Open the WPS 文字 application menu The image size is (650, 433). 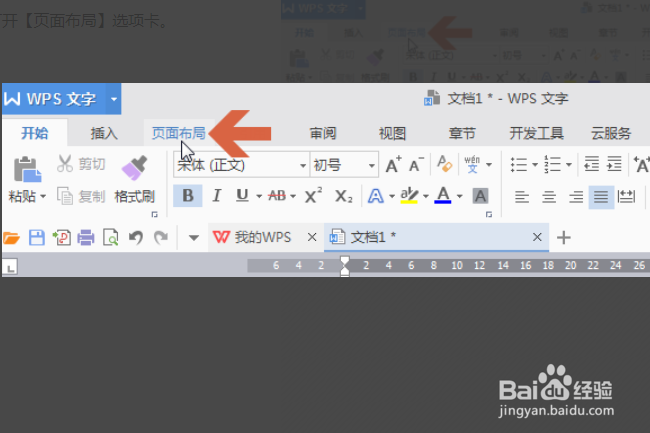[54, 99]
